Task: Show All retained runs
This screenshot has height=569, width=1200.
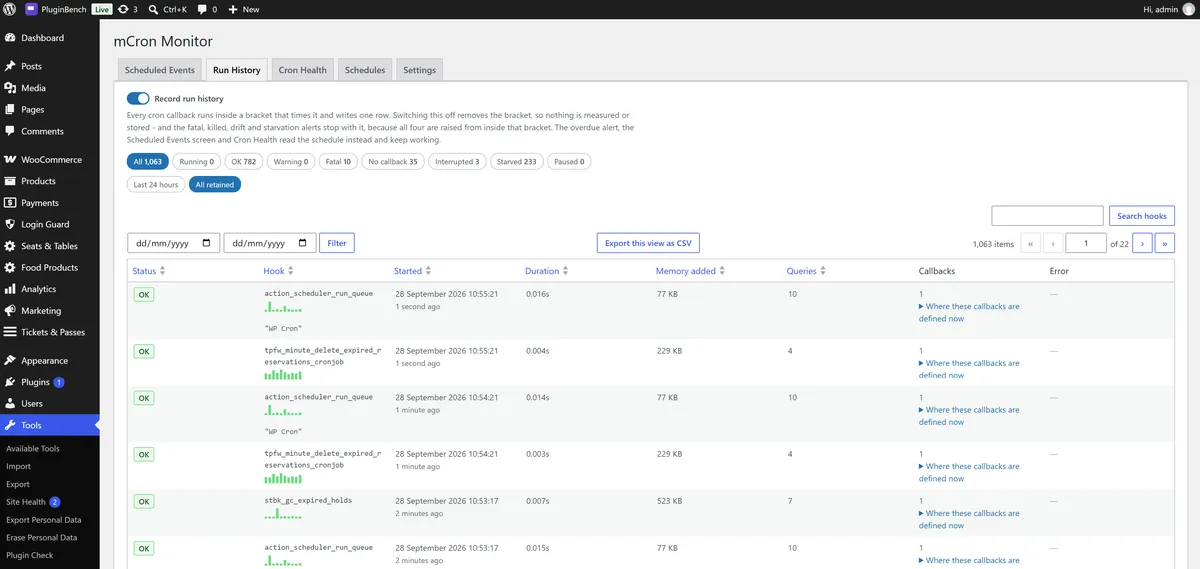Action: [x=215, y=185]
